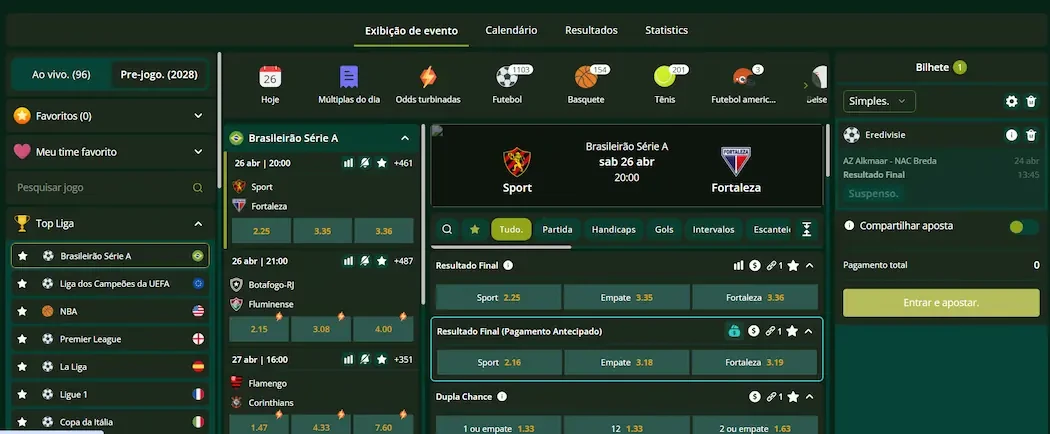Click the left sidebar vertical scrollbar
This screenshot has width=1050, height=434.
(219, 121)
